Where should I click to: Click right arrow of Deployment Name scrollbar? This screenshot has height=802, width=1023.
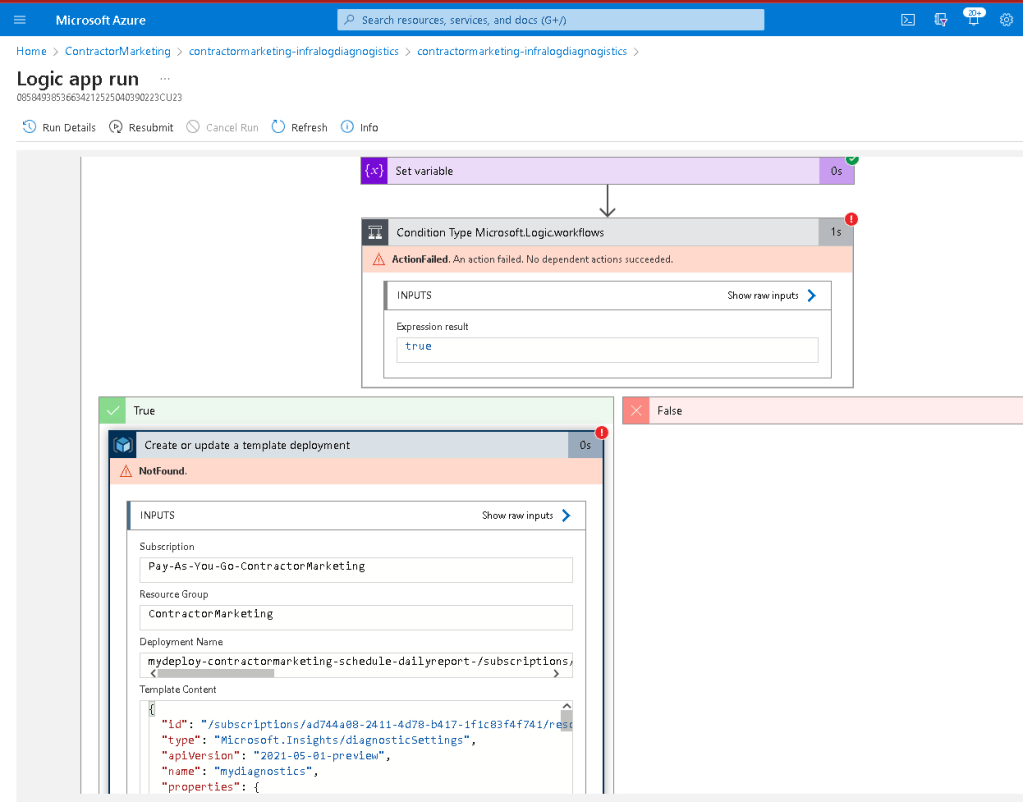(557, 673)
